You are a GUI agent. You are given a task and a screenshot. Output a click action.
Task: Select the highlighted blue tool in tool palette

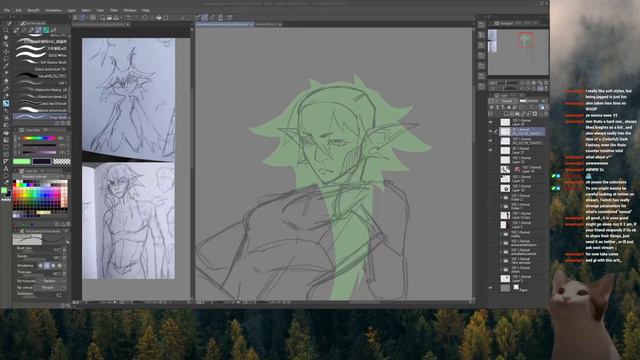6,103
